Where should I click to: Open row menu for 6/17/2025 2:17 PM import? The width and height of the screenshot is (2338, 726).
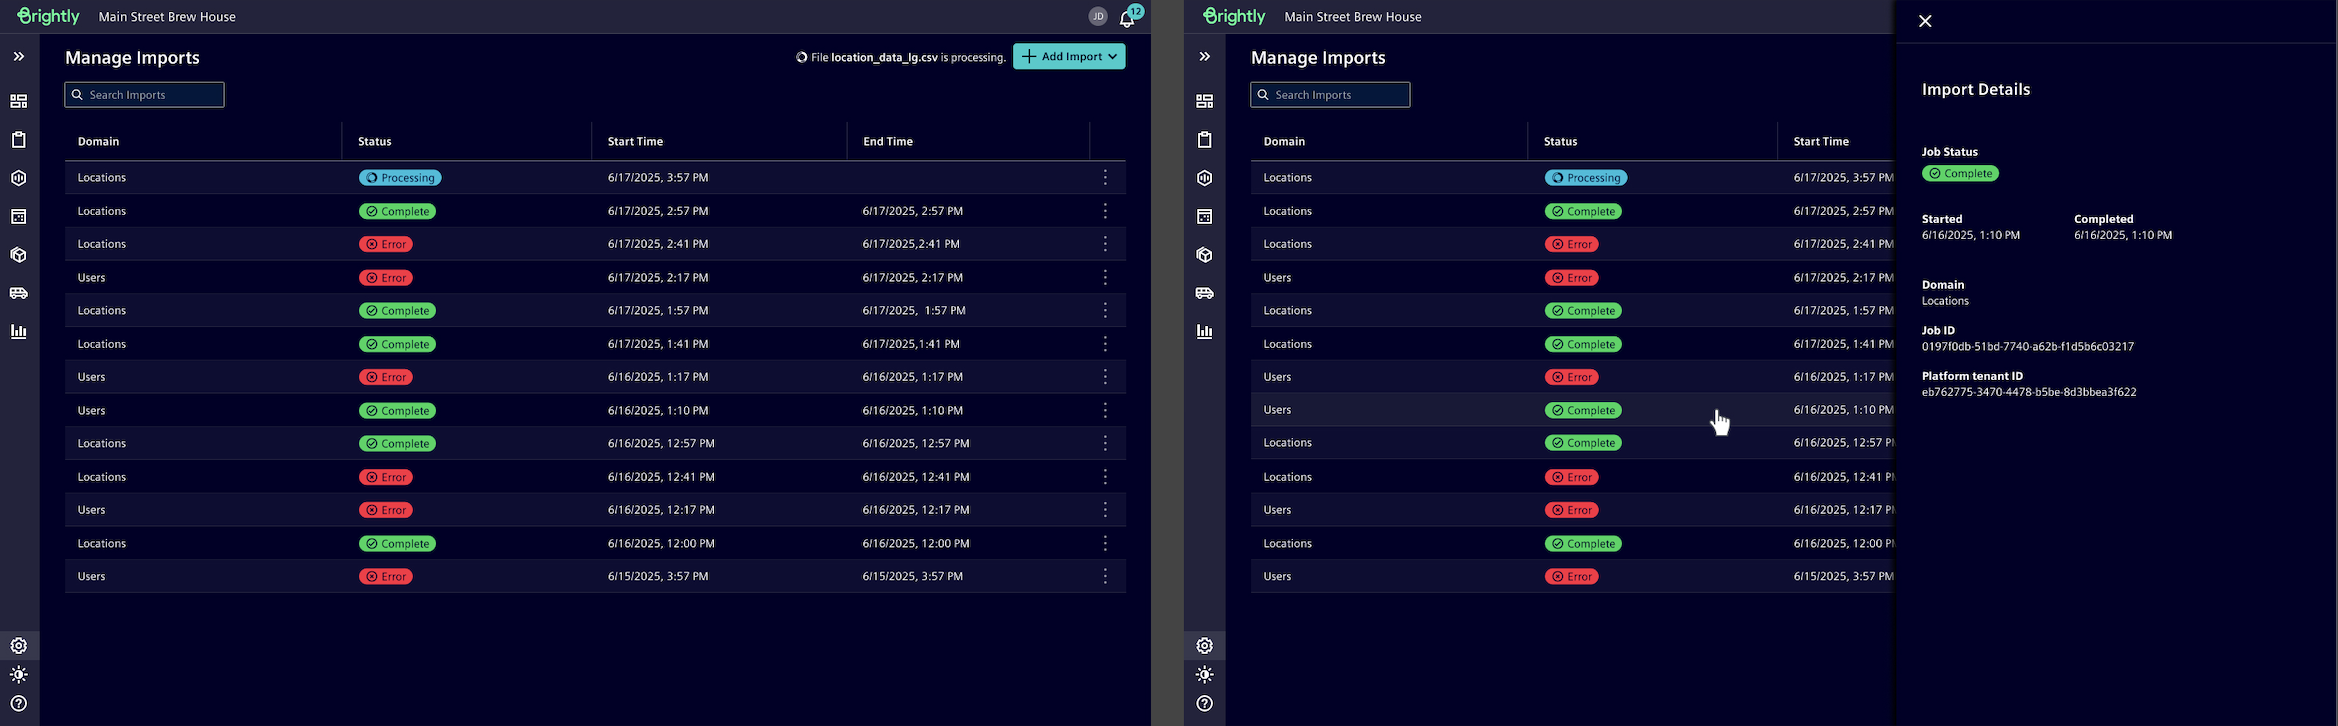(1105, 278)
